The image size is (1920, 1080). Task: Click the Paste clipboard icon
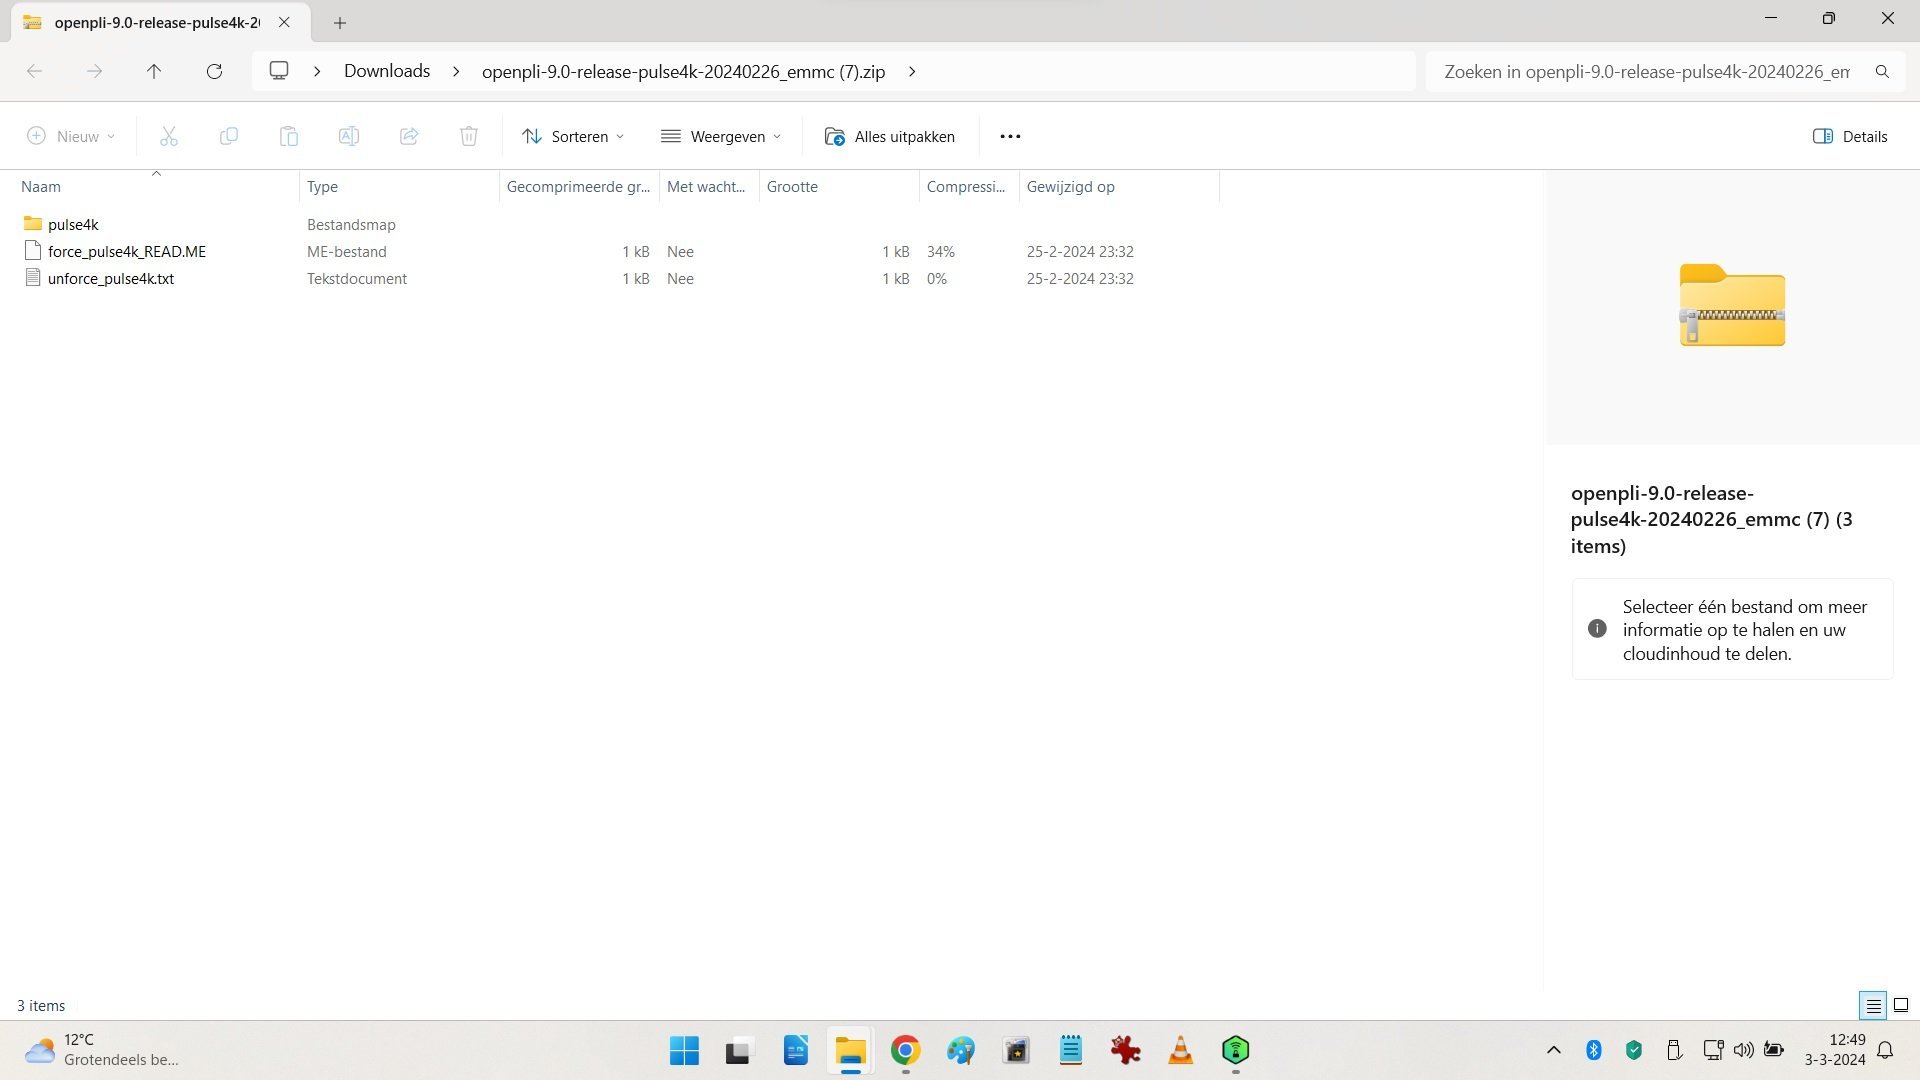(x=289, y=136)
